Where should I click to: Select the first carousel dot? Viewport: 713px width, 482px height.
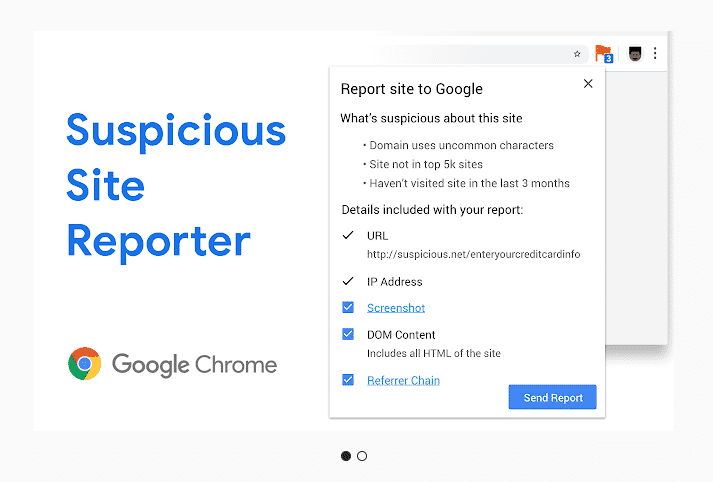click(346, 456)
